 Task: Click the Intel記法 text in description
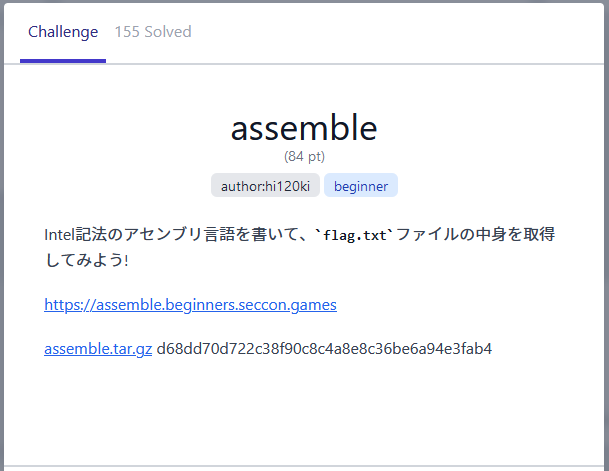78,235
